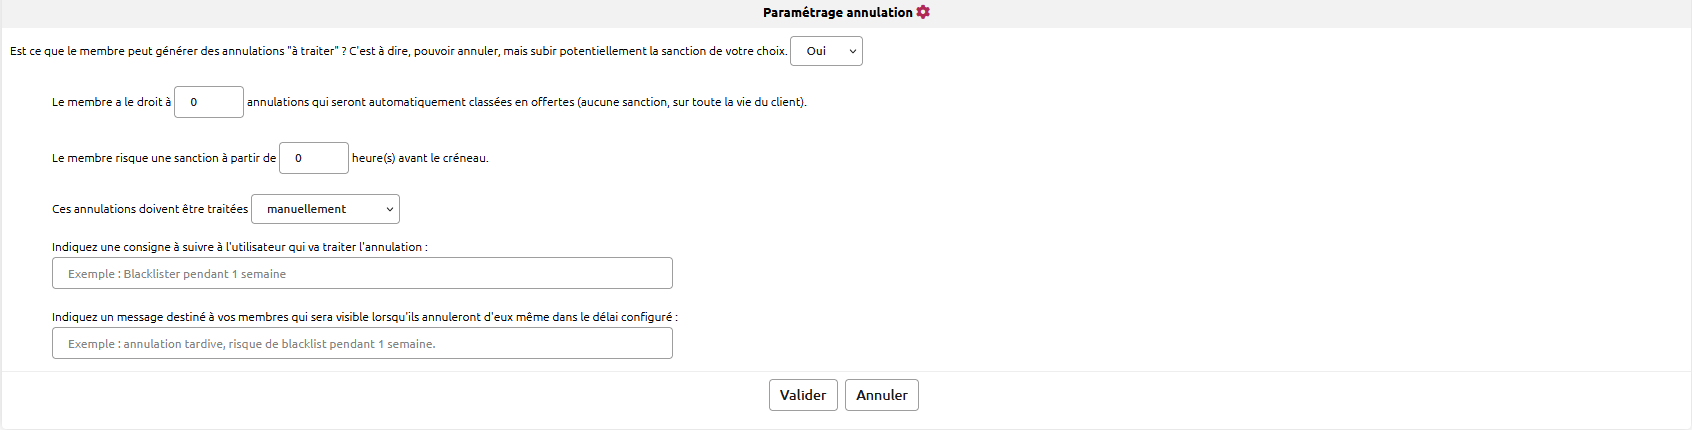Click the gear icon beside Paramétrage annulation
The image size is (1692, 430).
point(923,12)
